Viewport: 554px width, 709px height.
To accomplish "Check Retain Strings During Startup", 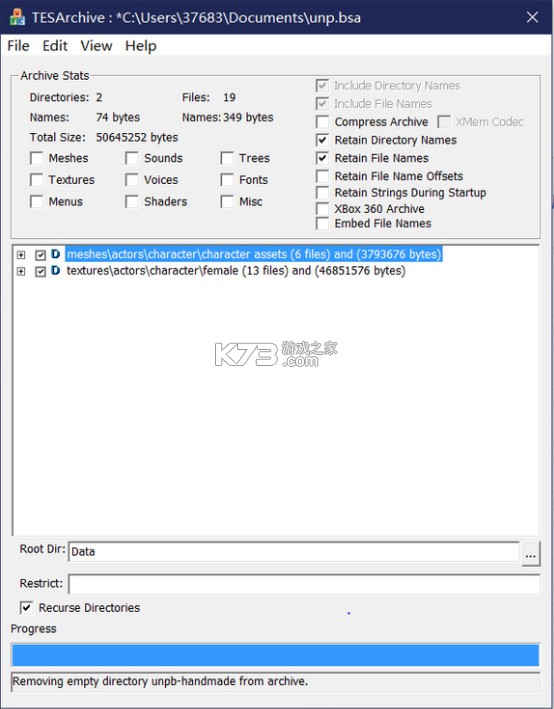I will (x=322, y=193).
